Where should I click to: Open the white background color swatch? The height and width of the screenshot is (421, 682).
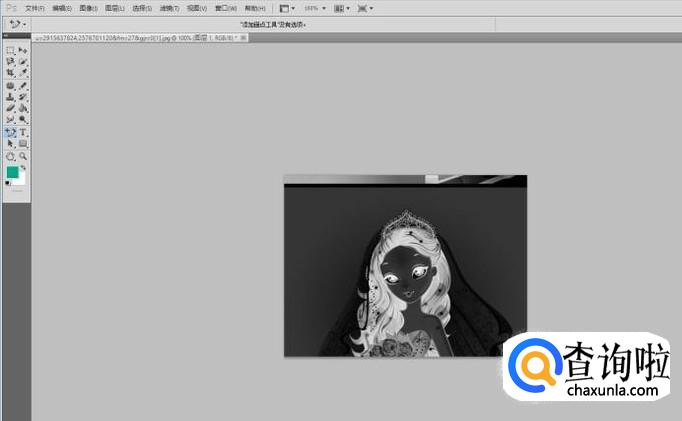click(21, 179)
